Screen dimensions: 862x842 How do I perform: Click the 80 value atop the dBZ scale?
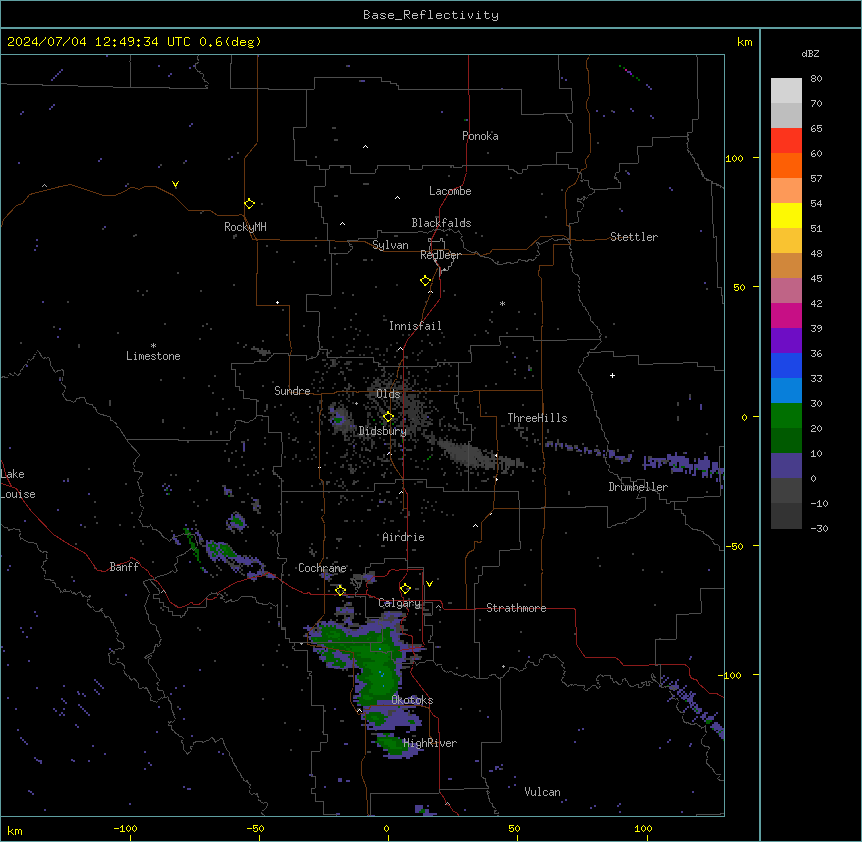coord(816,79)
